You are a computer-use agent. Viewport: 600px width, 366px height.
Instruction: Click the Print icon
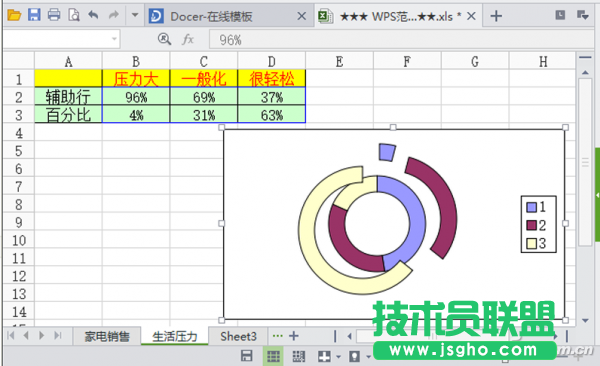point(54,15)
